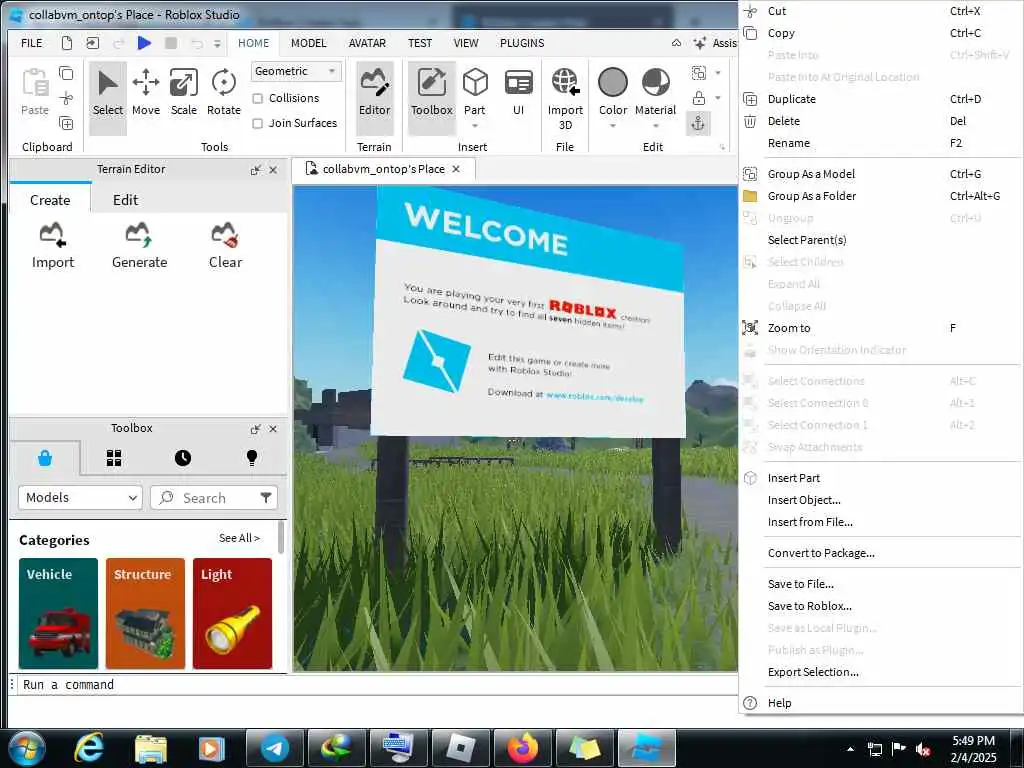Click the New file icon
Screen dimensions: 1024x768
[67, 43]
